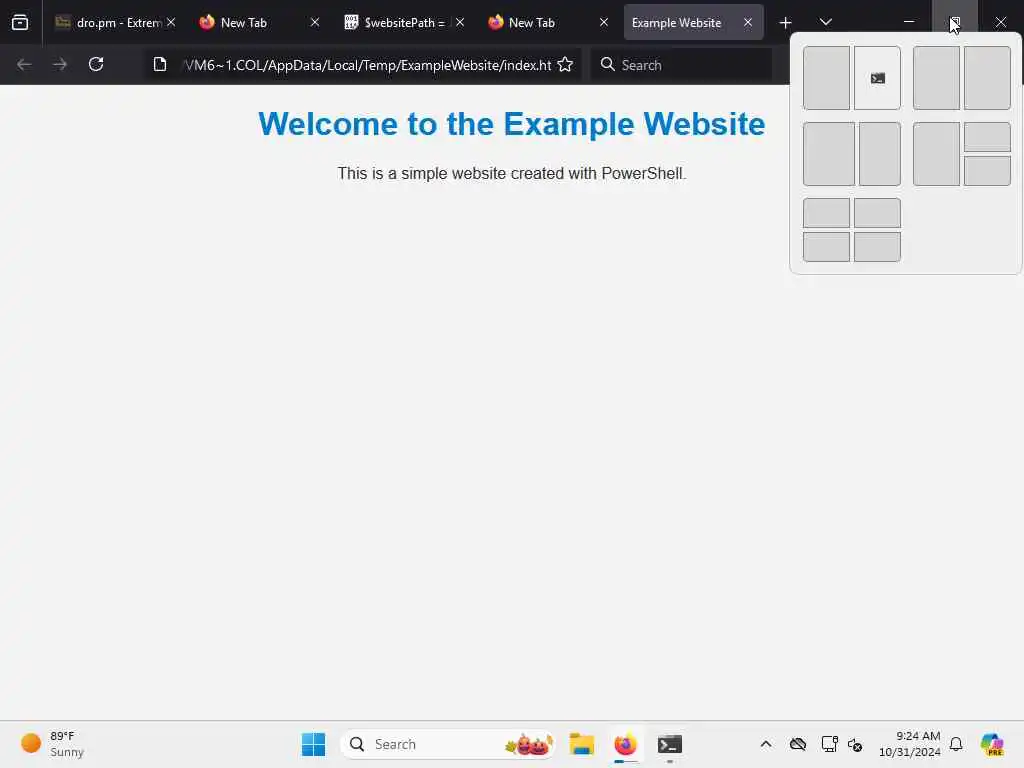Snap to top-left quadrant of grid layout
The height and width of the screenshot is (768, 1024).
(x=826, y=213)
